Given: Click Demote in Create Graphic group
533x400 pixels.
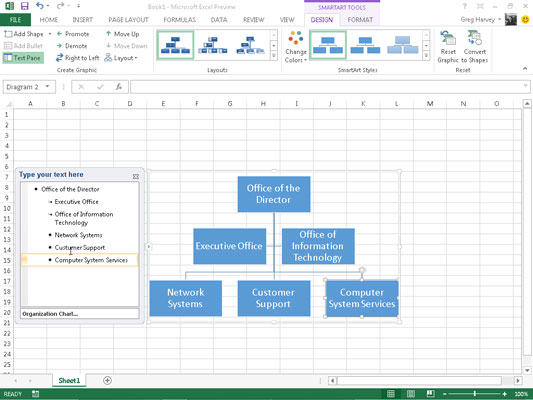Looking at the screenshot, I should click(72, 46).
